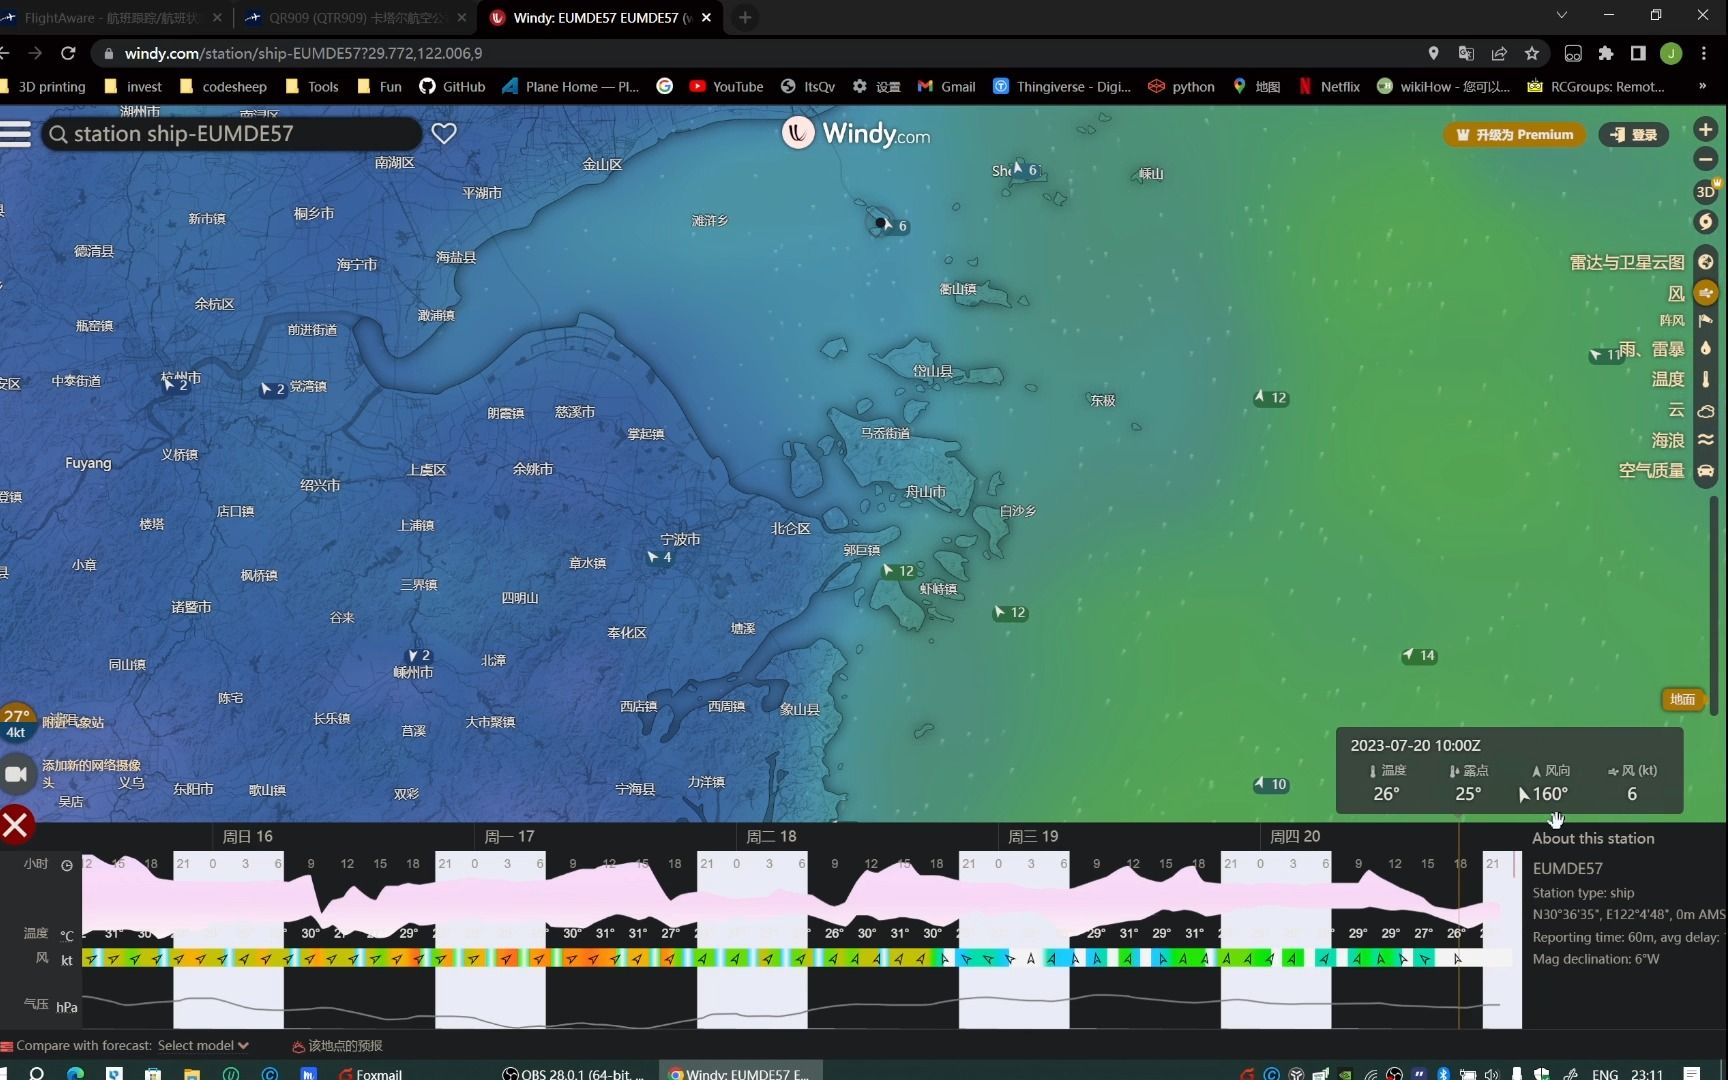Screen dimensions: 1728x1080
Task: Open the Chrome extensions puzzle icon
Action: coord(1606,53)
